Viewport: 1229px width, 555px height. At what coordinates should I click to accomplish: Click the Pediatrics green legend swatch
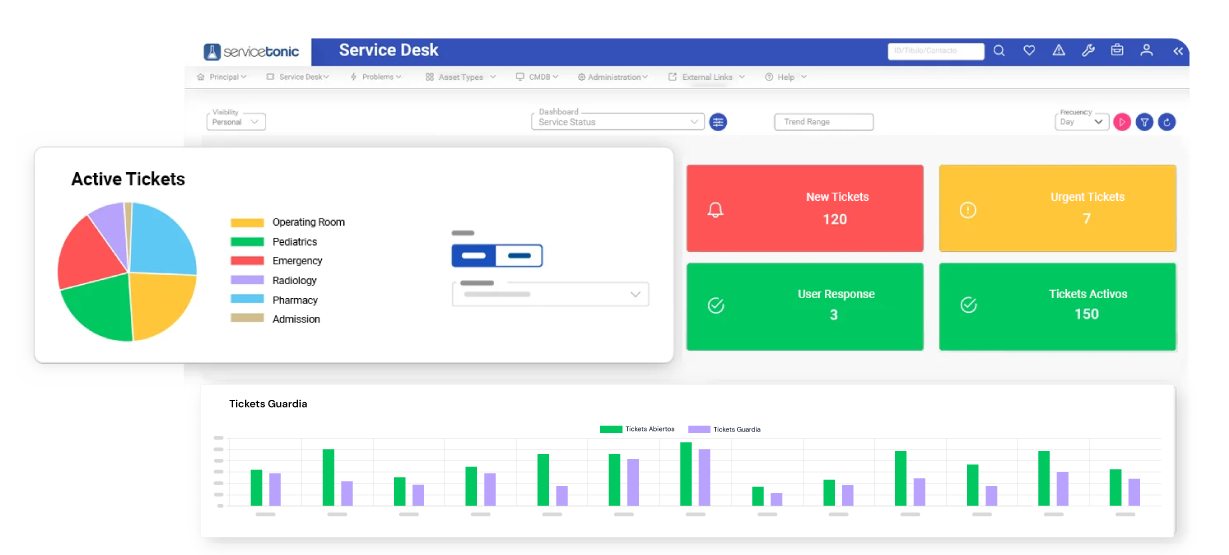[x=247, y=242]
